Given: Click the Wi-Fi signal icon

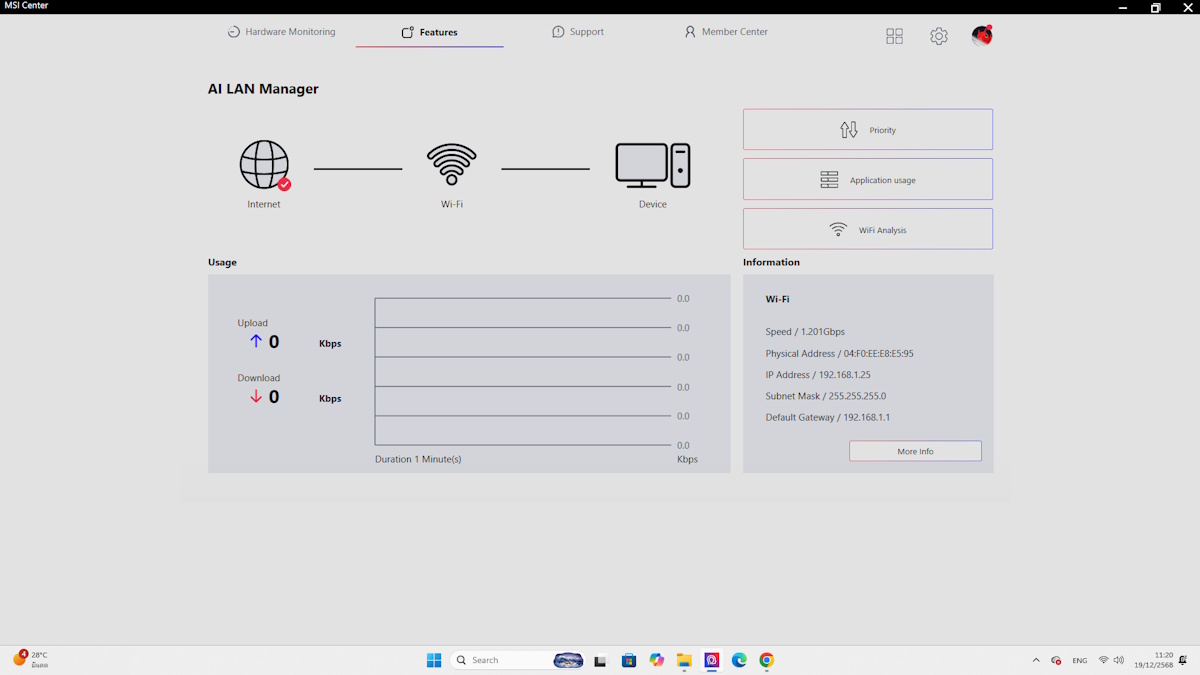Looking at the screenshot, I should (452, 165).
